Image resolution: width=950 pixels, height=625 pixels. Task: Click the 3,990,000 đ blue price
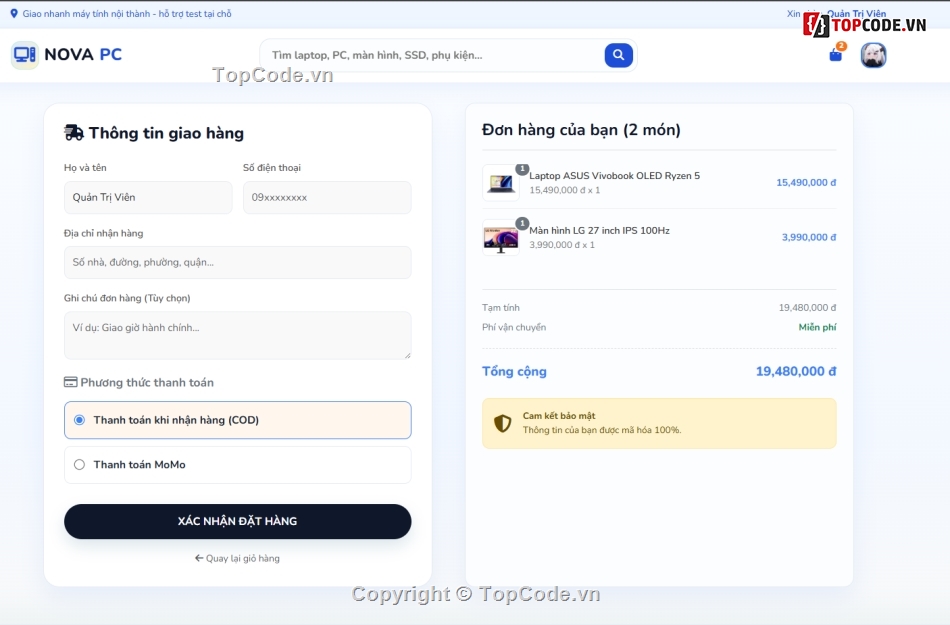[809, 237]
